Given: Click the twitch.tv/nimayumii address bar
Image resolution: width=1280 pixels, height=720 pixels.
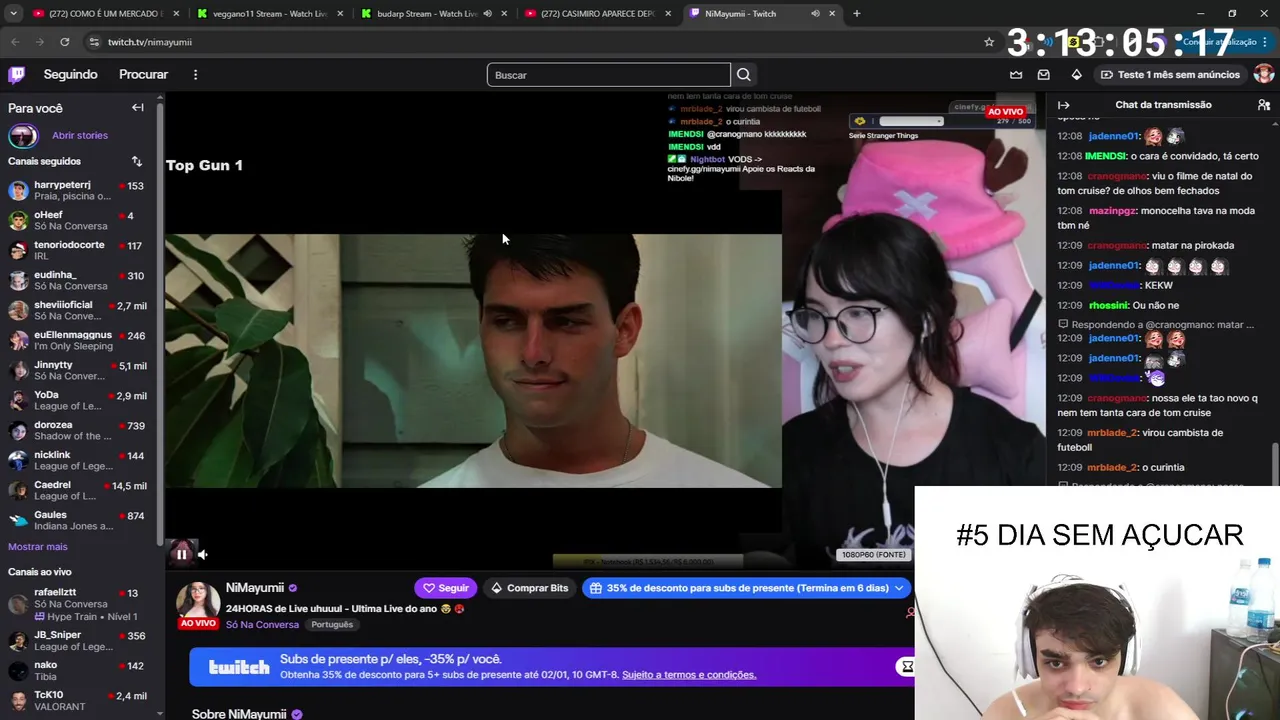Looking at the screenshot, I should [x=149, y=42].
